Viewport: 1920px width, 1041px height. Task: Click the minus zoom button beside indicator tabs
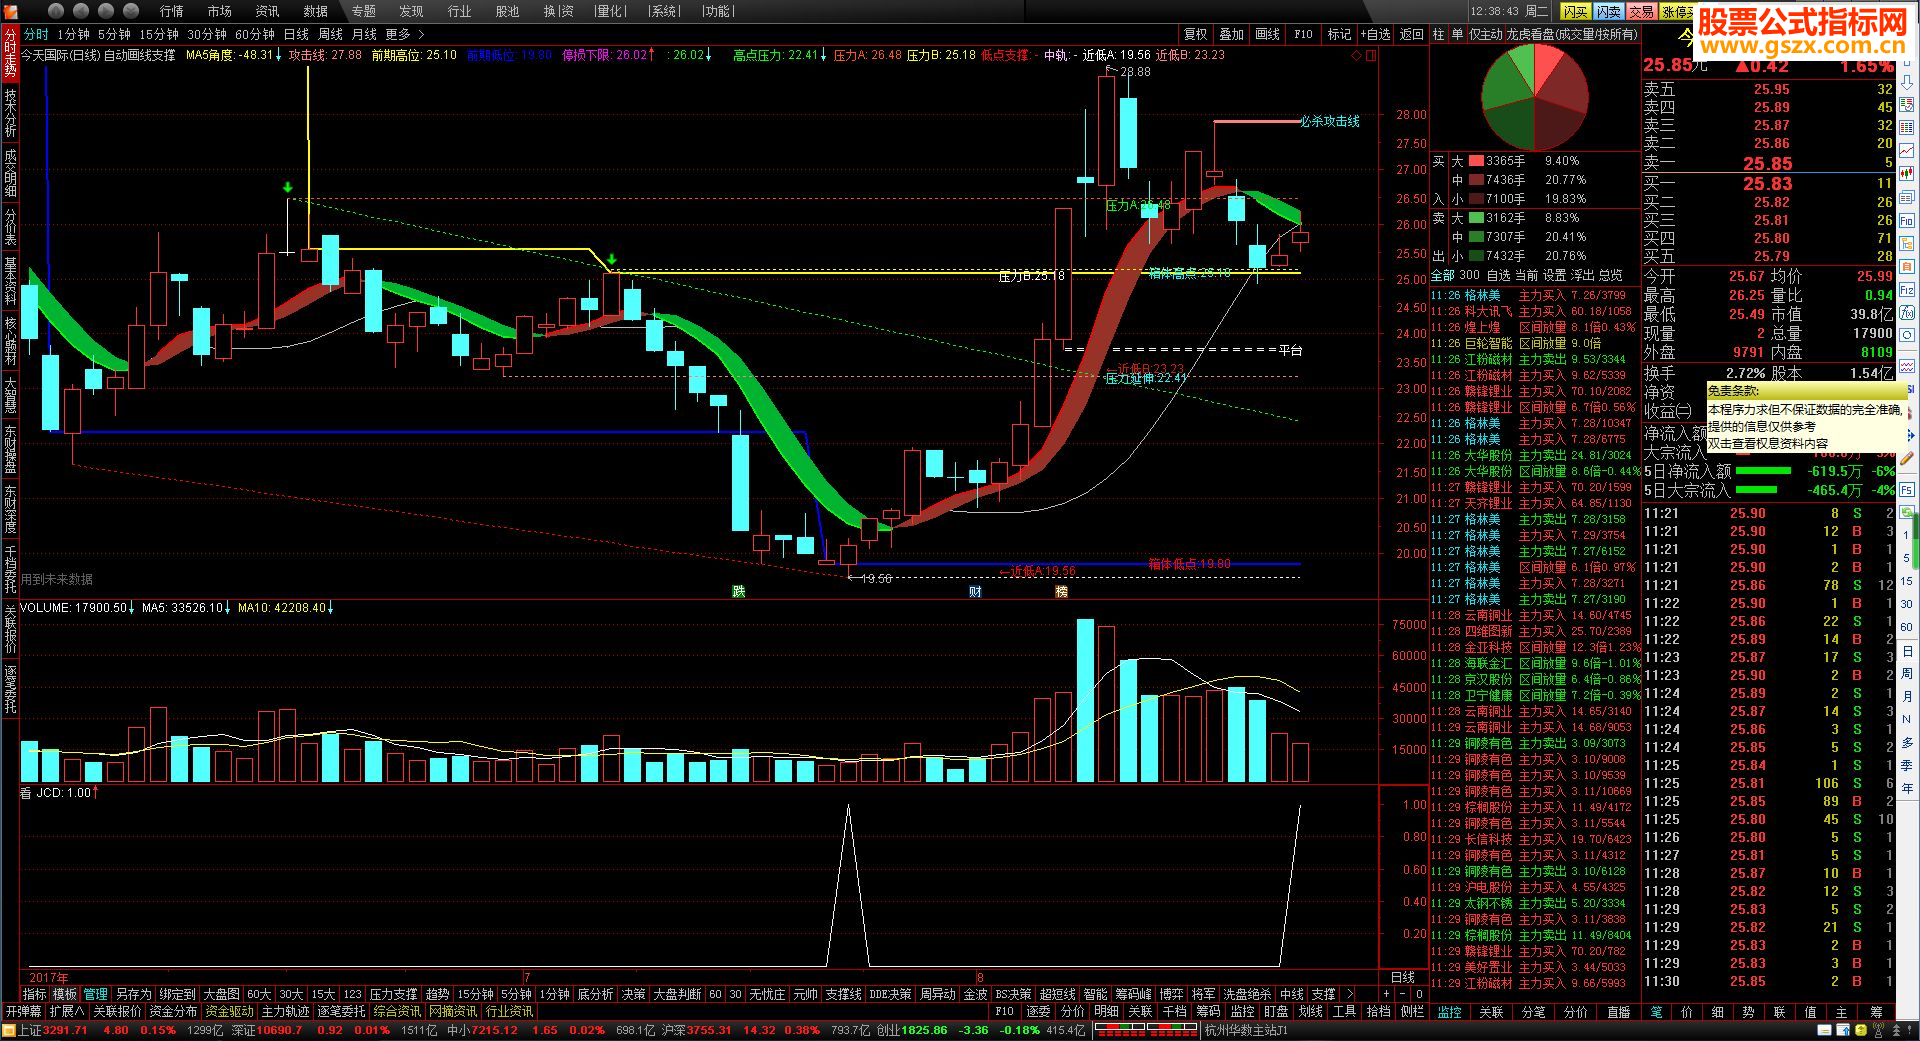(x=1402, y=994)
